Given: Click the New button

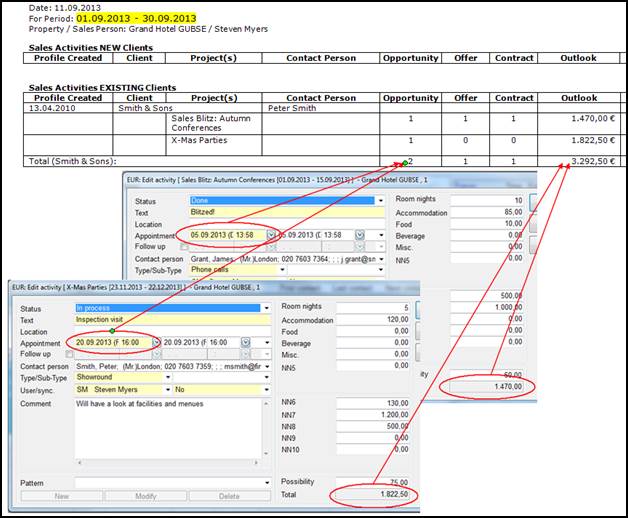Looking at the screenshot, I should (x=60, y=496).
